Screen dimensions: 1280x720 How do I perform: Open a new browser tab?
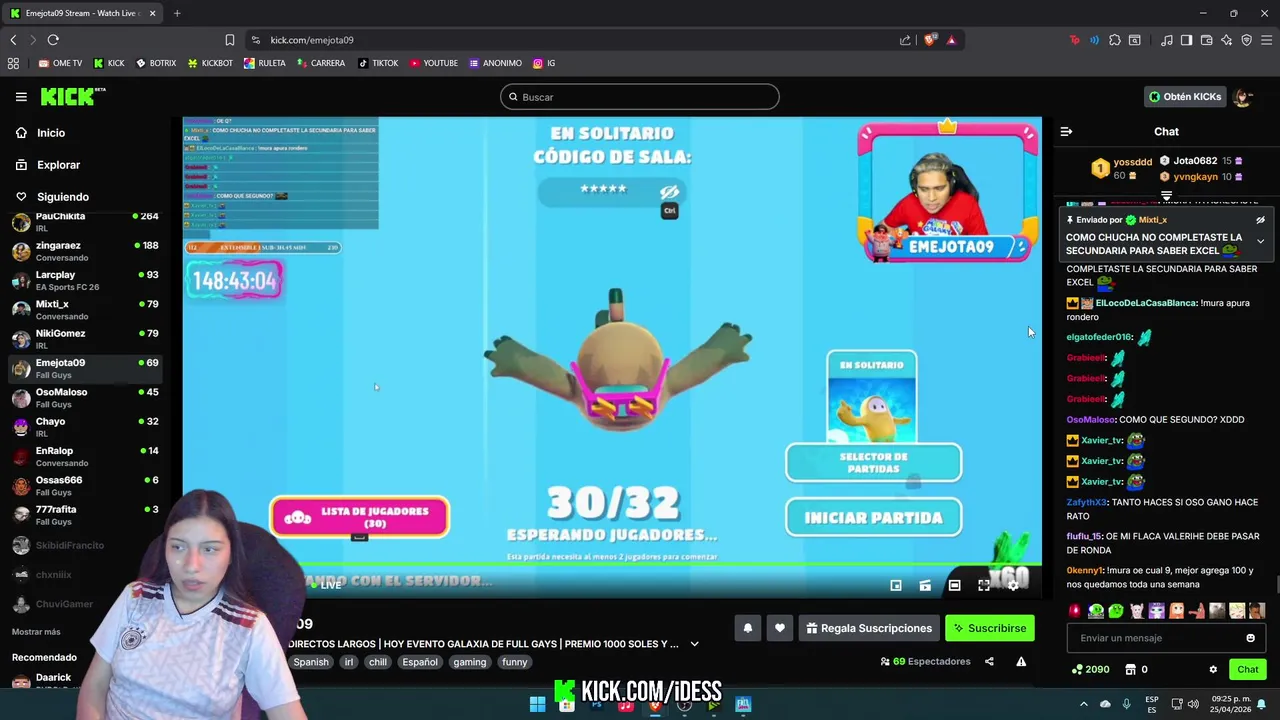tap(177, 13)
